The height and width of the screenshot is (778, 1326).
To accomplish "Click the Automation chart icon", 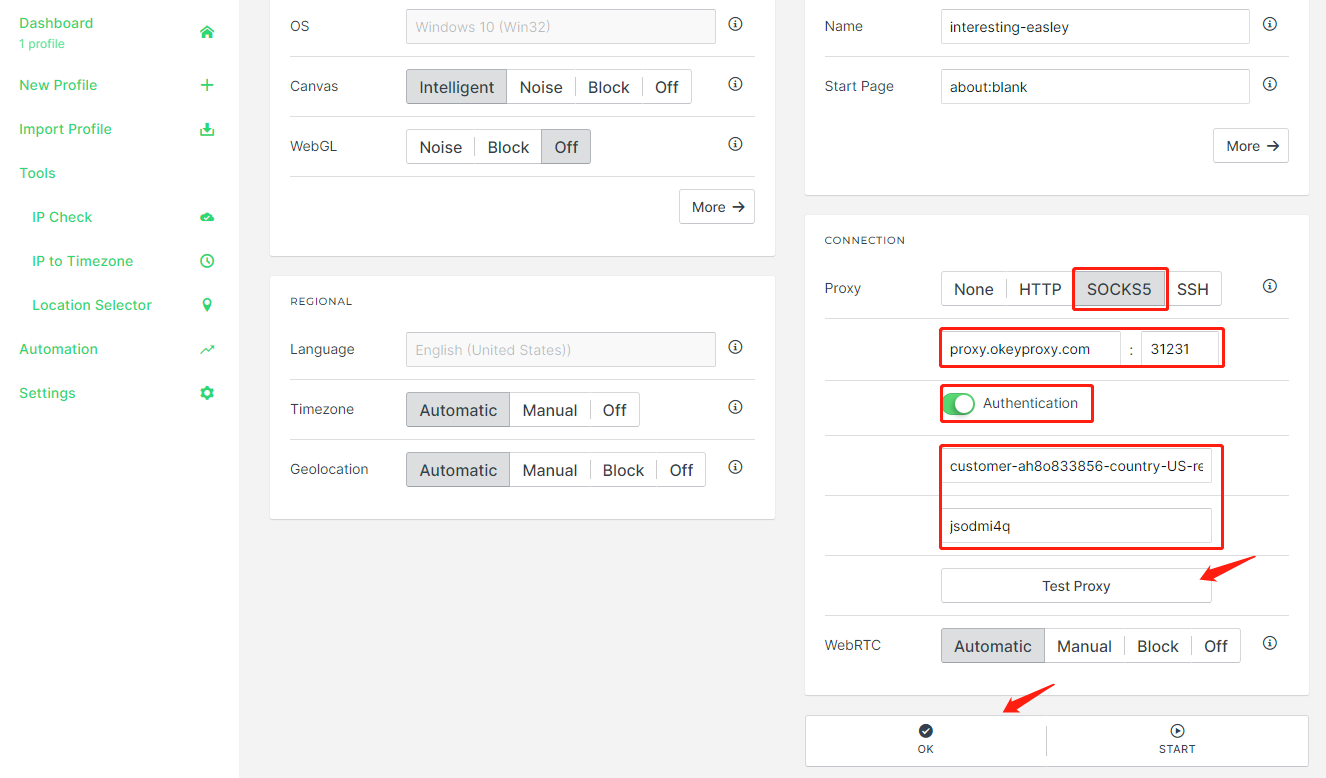I will (x=207, y=349).
